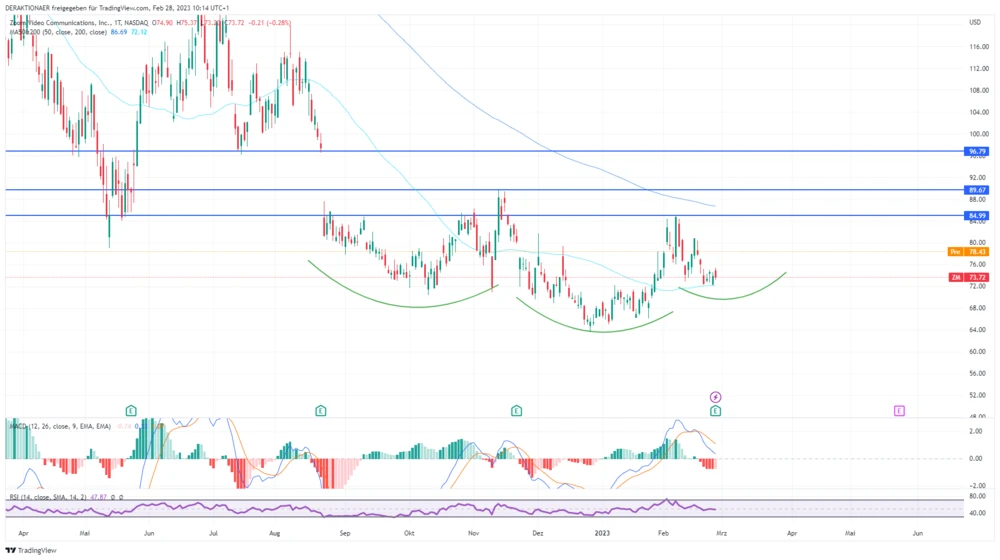This screenshot has width=1000, height=560.
Task: Select the 96.79 price level label
Action: click(976, 152)
